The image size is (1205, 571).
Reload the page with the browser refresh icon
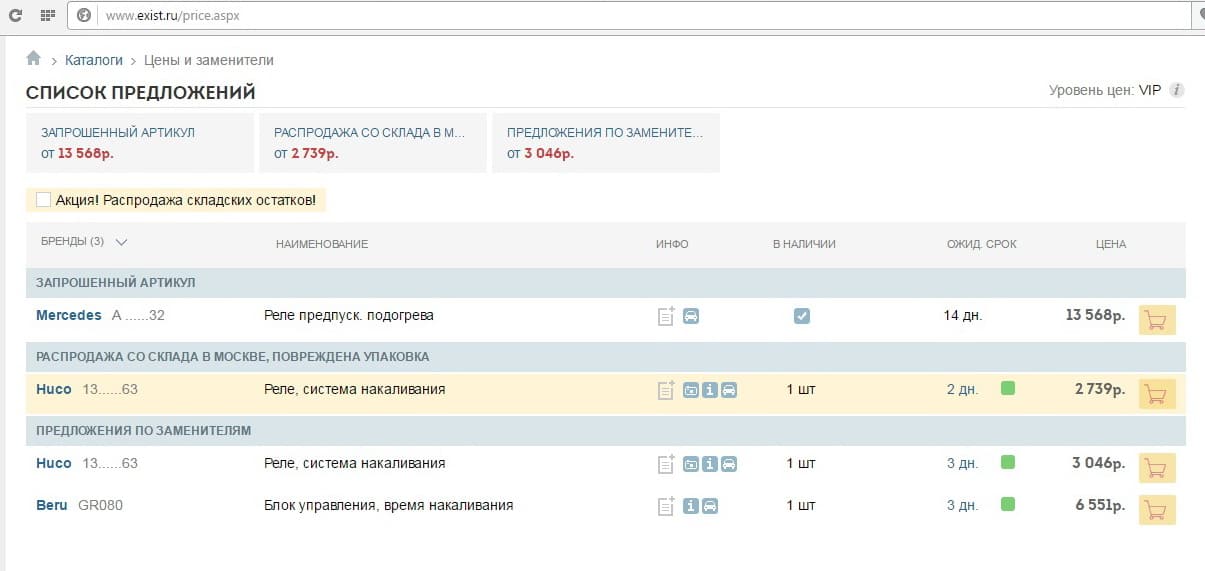(x=17, y=15)
